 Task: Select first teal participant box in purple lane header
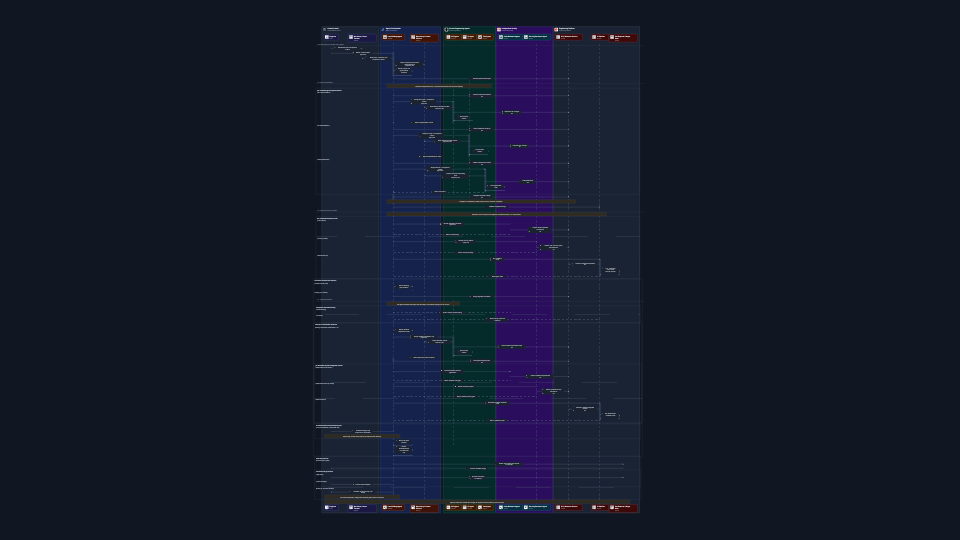(x=510, y=37)
